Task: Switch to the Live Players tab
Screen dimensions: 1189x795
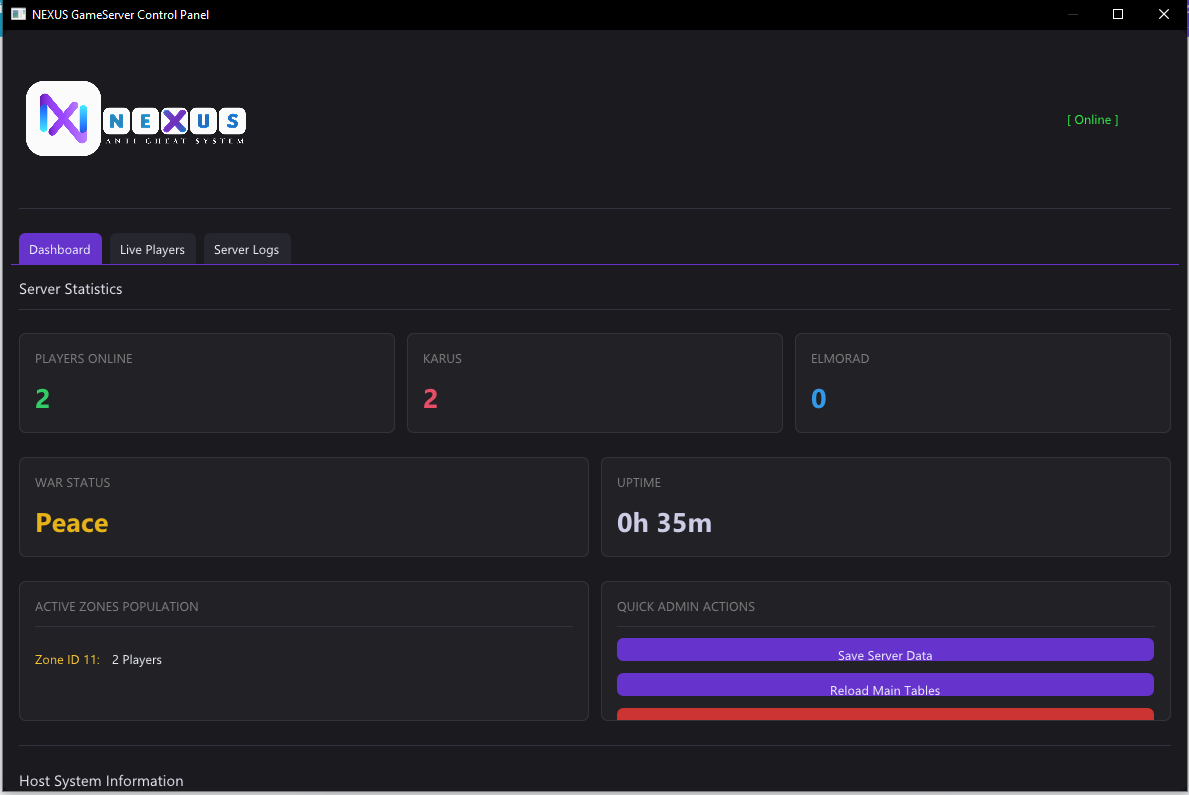Action: click(x=152, y=249)
